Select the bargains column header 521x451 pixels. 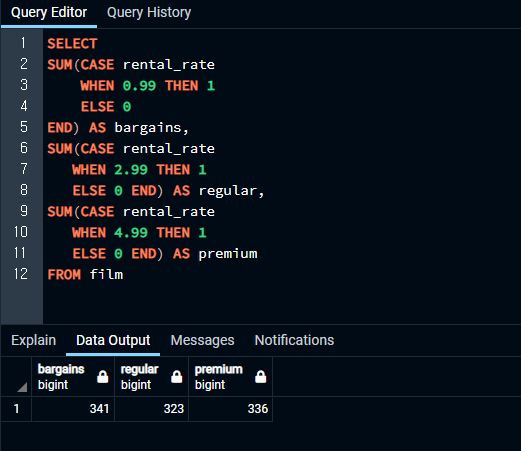click(x=73, y=377)
